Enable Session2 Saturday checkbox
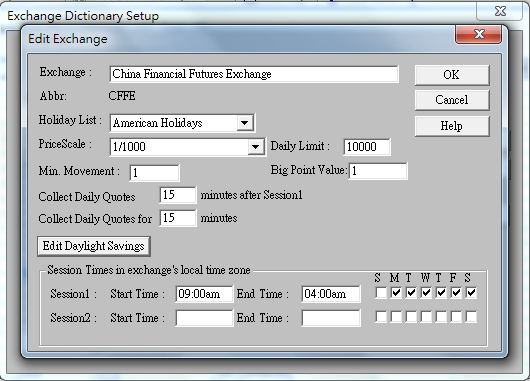 (471, 317)
